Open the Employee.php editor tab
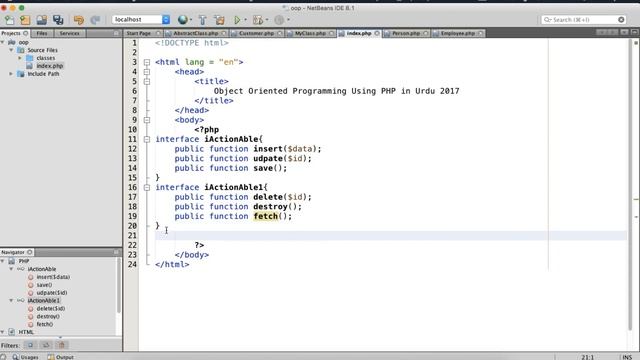The image size is (640, 360). pyautogui.click(x=458, y=33)
